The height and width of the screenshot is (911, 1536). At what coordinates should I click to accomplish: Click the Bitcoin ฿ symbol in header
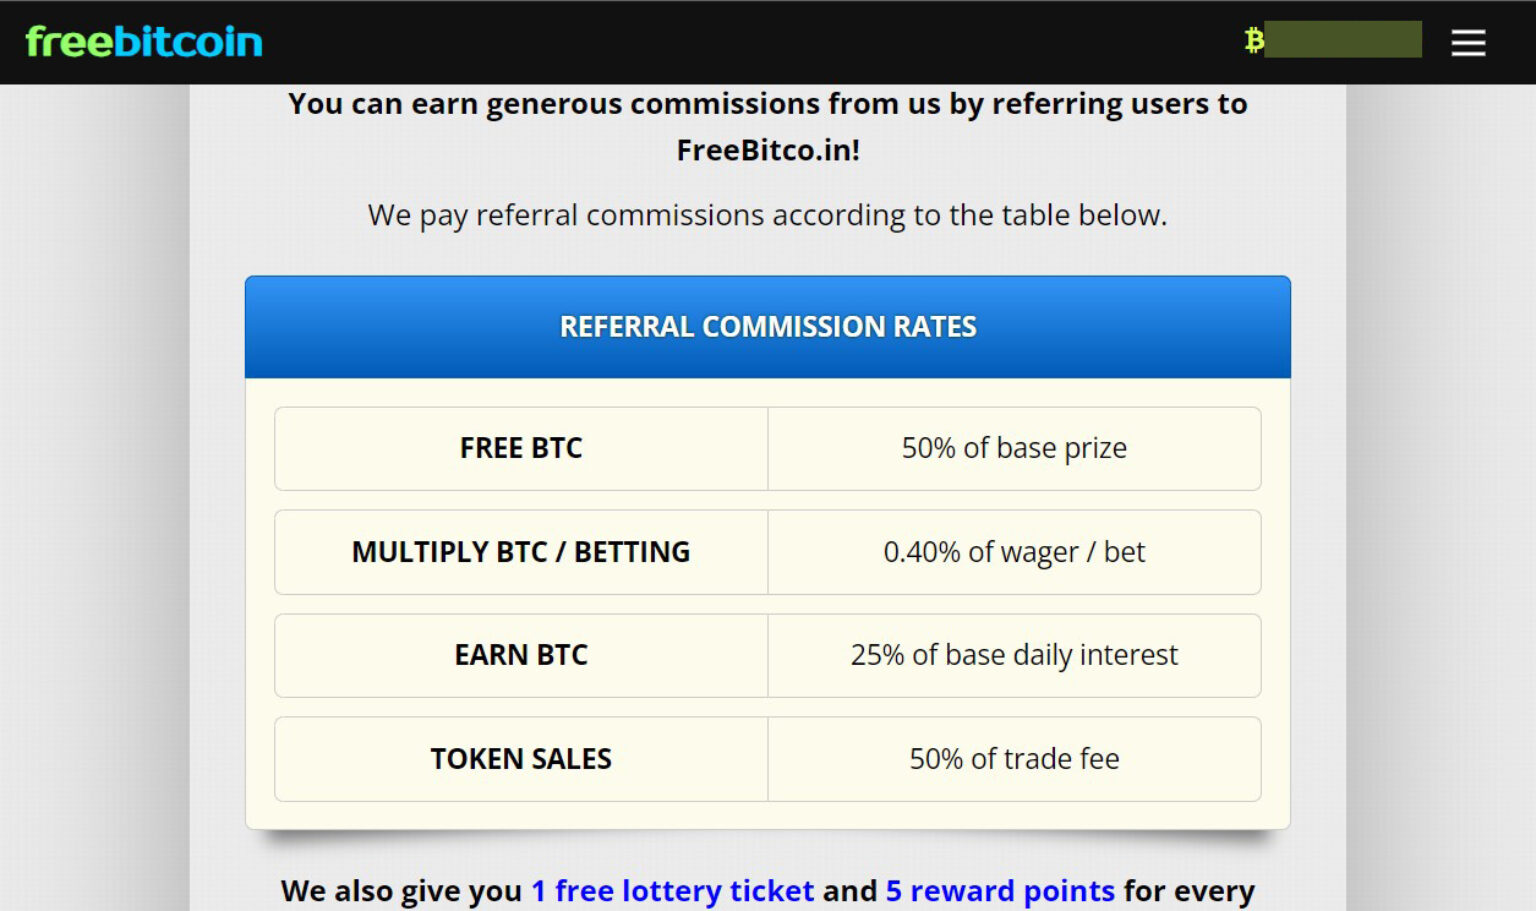coord(1251,40)
